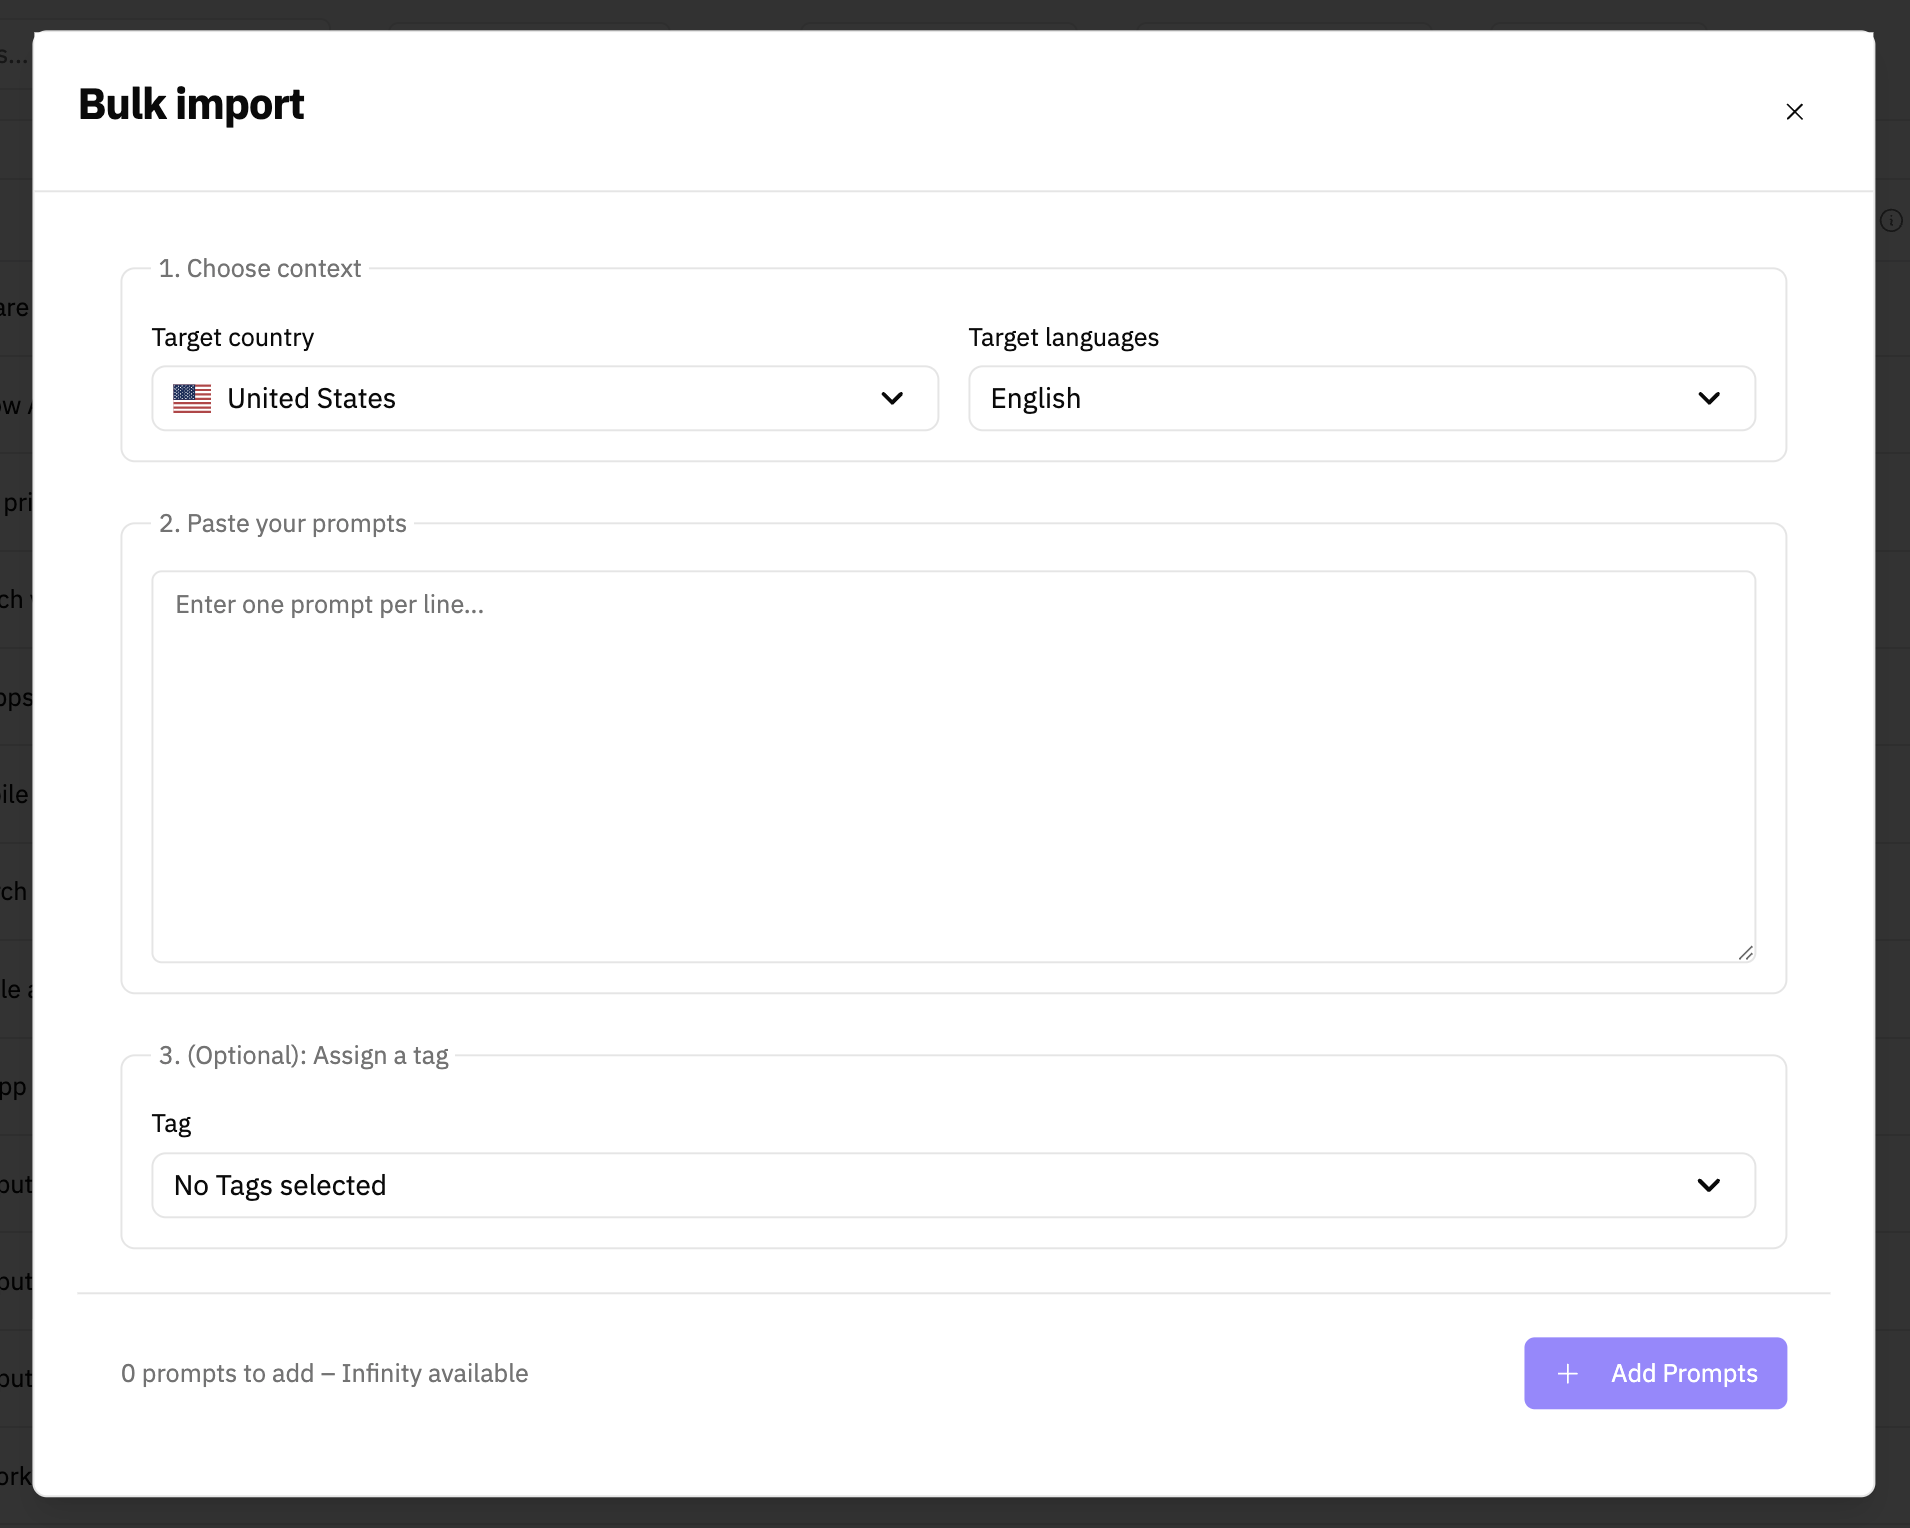Screen dimensions: 1910x1528
Task: Click the 'Tag' field label
Action: [171, 1124]
